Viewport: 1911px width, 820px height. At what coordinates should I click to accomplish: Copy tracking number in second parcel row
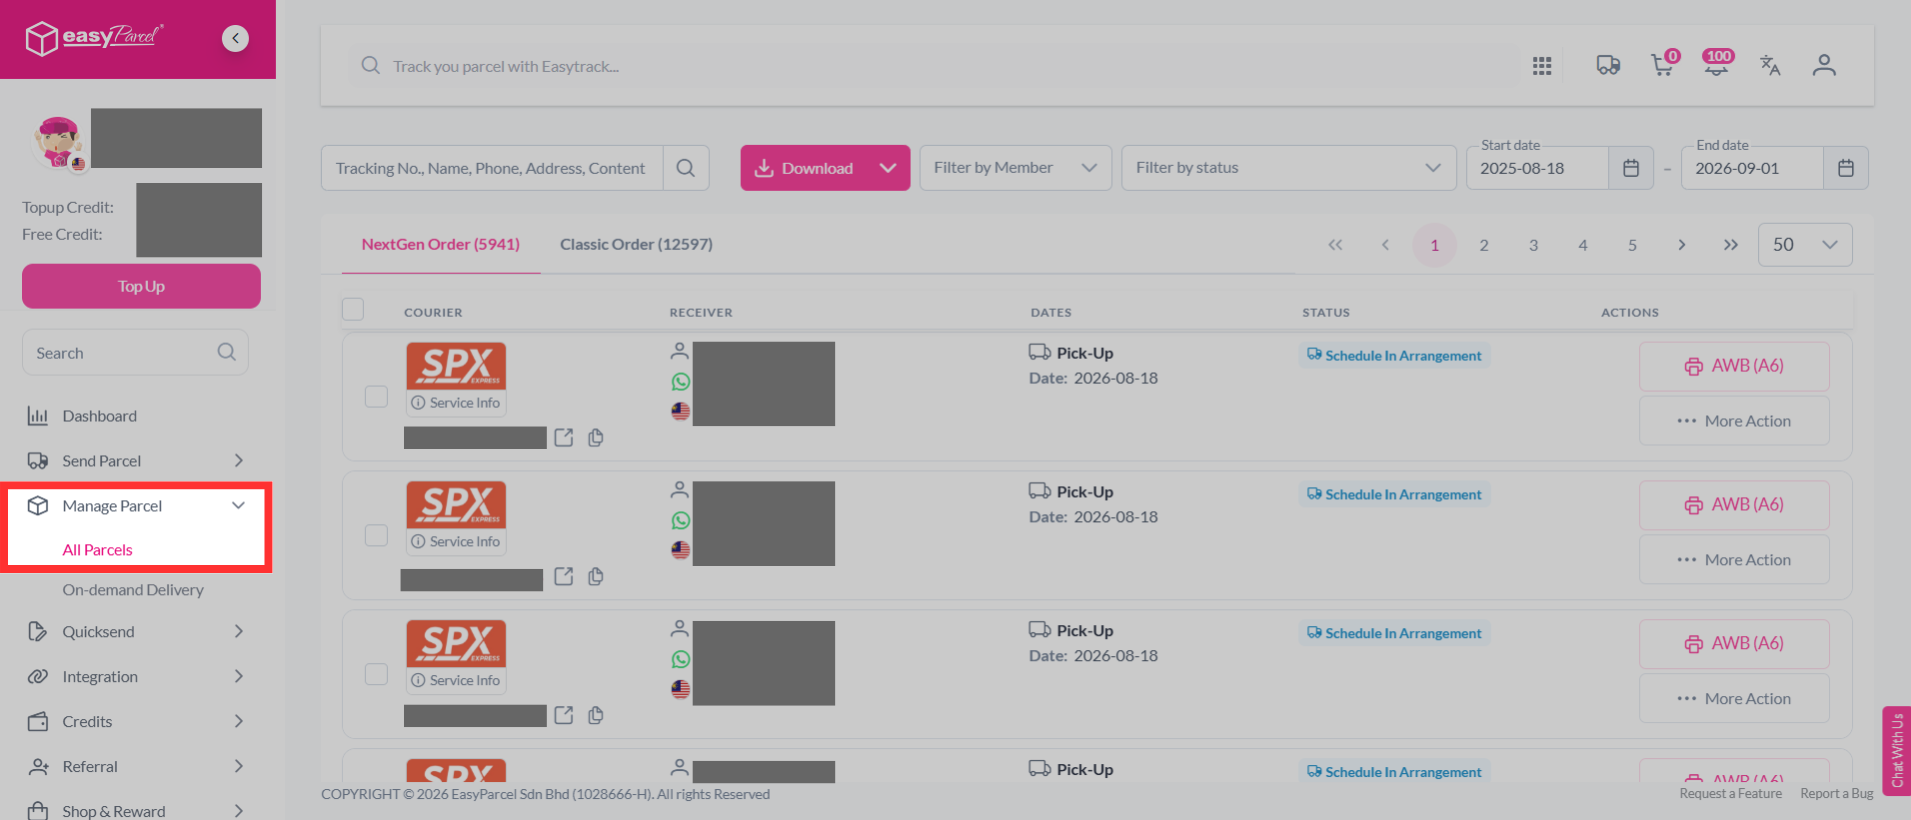click(596, 577)
